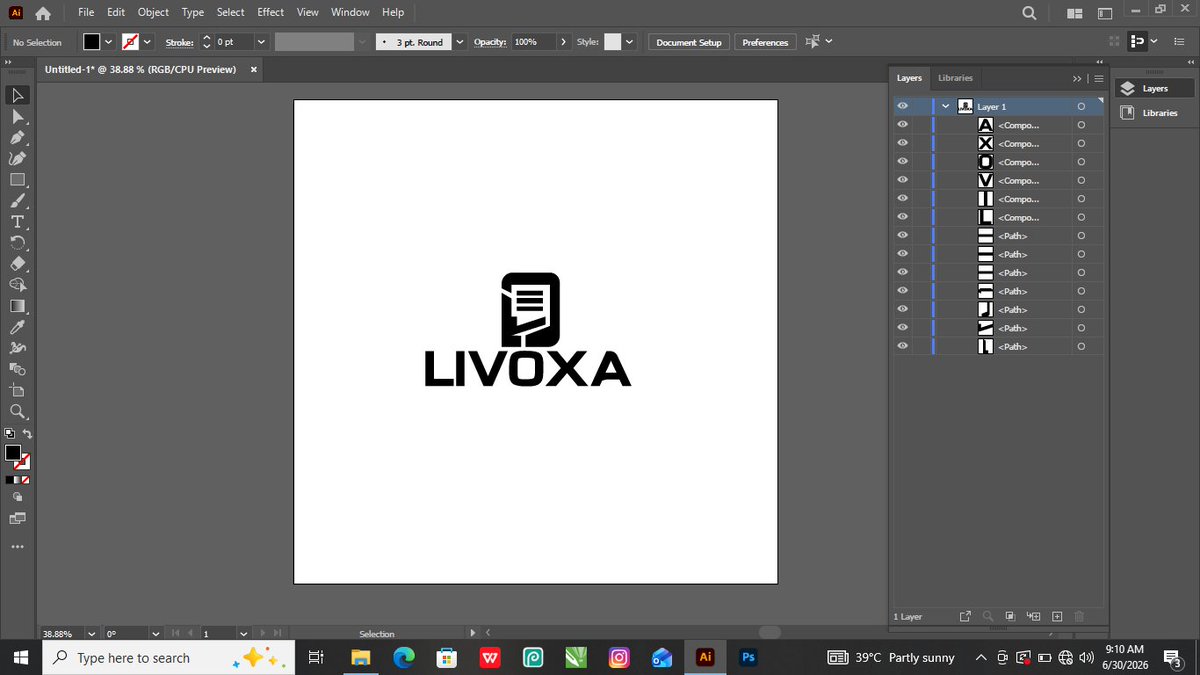Screen dimensions: 1200x675
Task: Click the Draw Normal mode icon
Action: [x=17, y=497]
